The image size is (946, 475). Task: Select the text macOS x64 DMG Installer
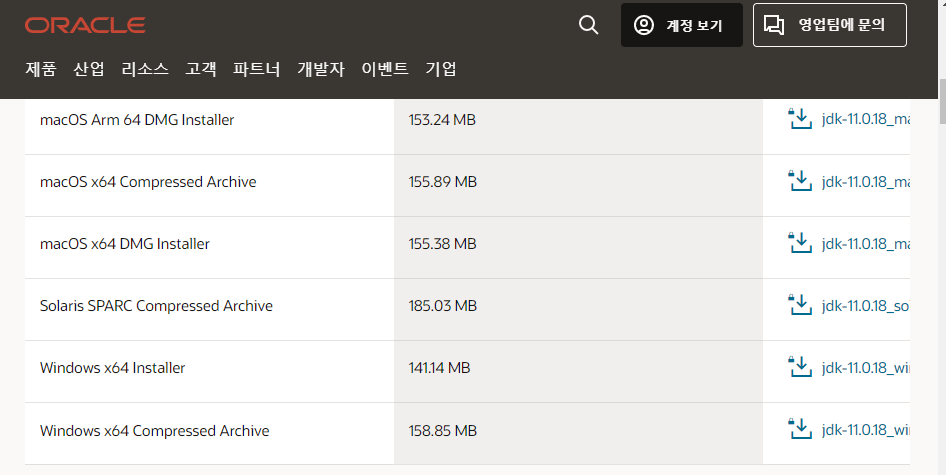click(125, 244)
